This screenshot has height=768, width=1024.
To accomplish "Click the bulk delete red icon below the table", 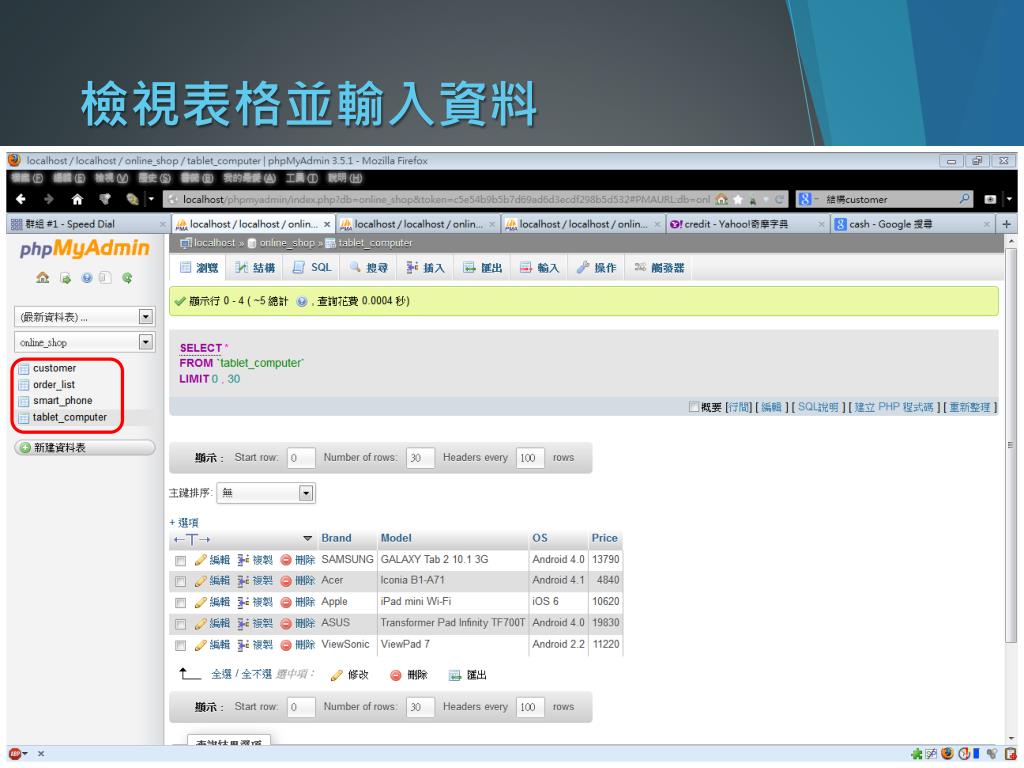I will 395,675.
